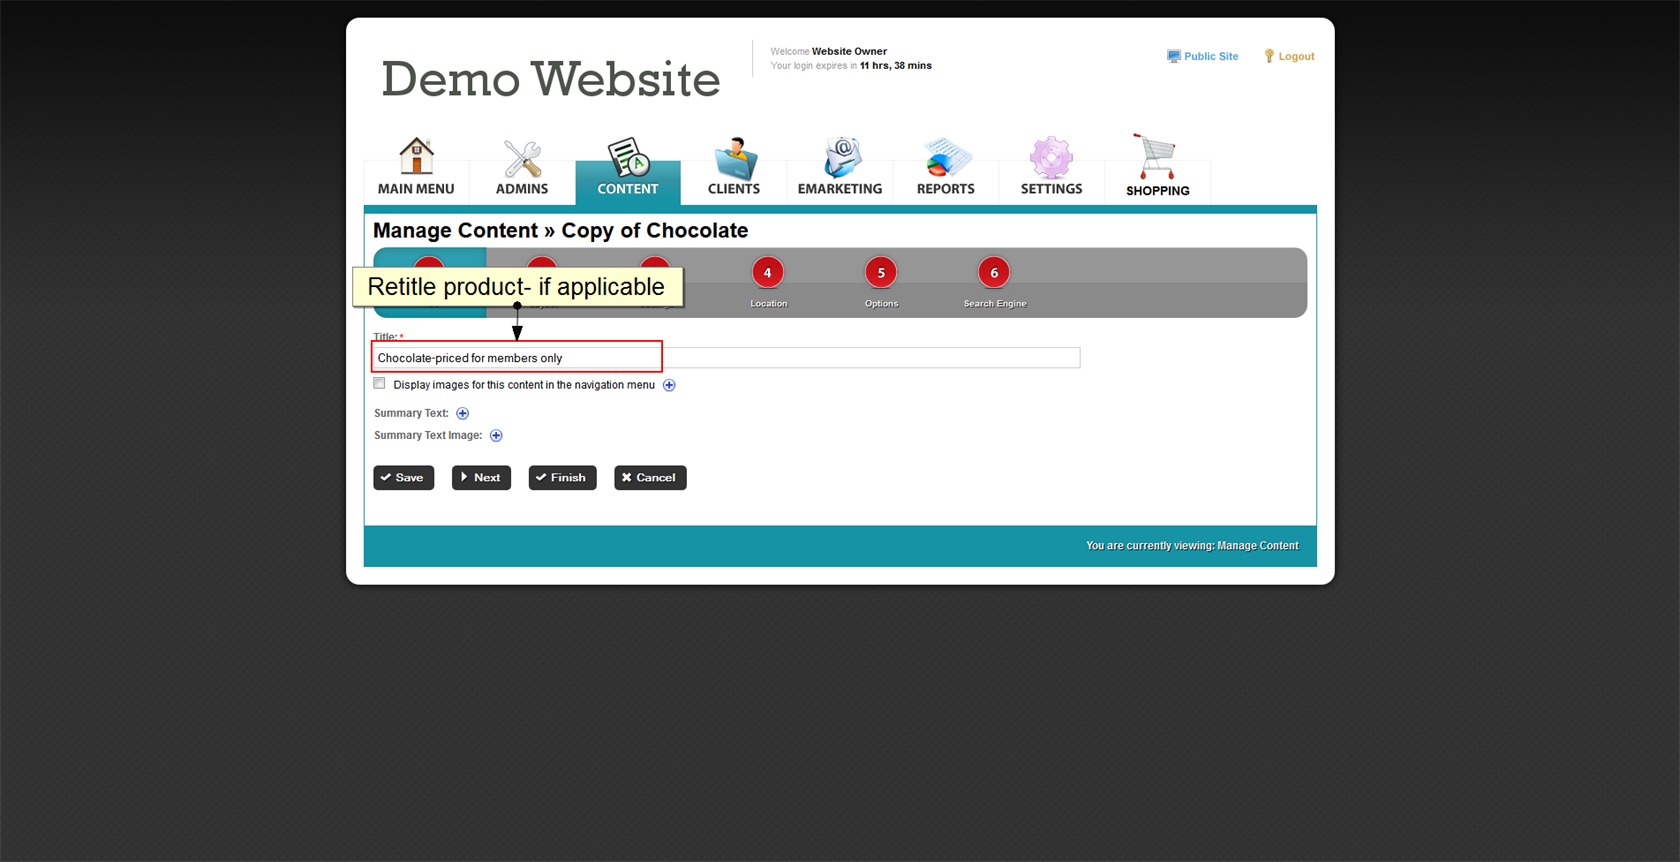Click the Admins wrench tools icon
Image resolution: width=1680 pixels, height=862 pixels.
point(522,158)
